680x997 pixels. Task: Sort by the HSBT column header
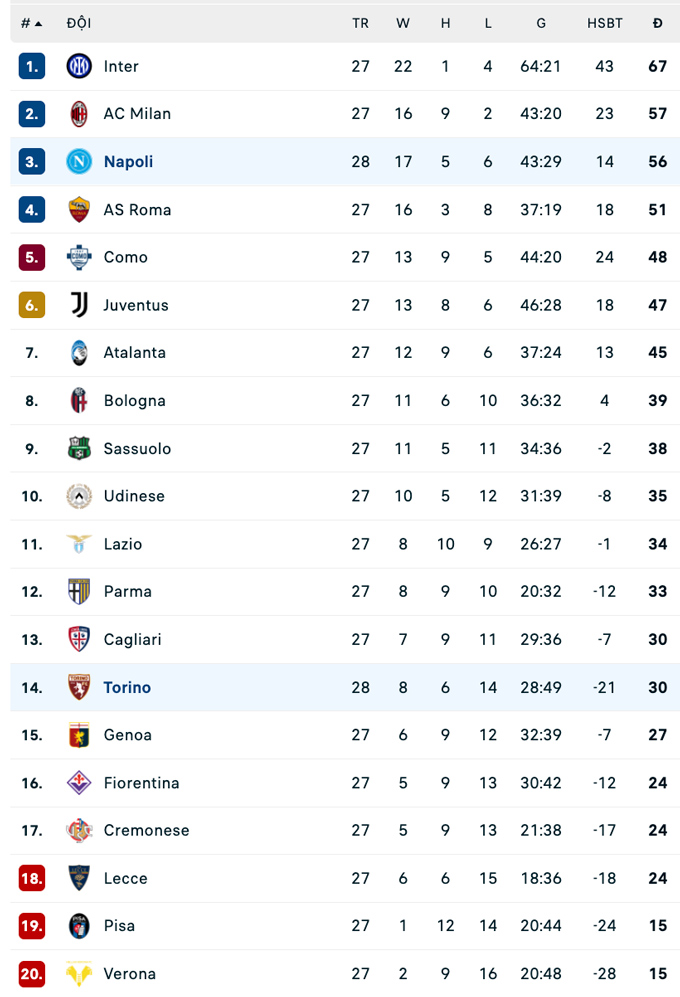click(x=605, y=23)
